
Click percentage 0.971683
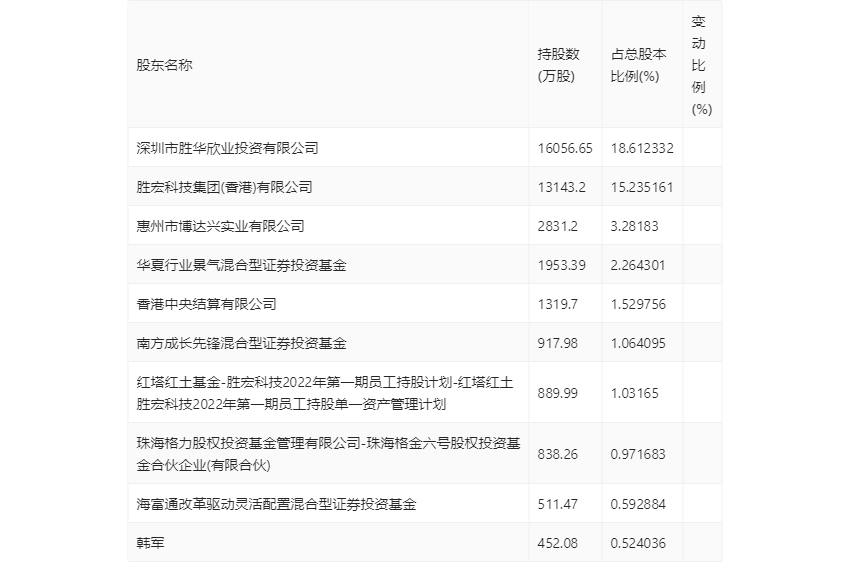[638, 454]
